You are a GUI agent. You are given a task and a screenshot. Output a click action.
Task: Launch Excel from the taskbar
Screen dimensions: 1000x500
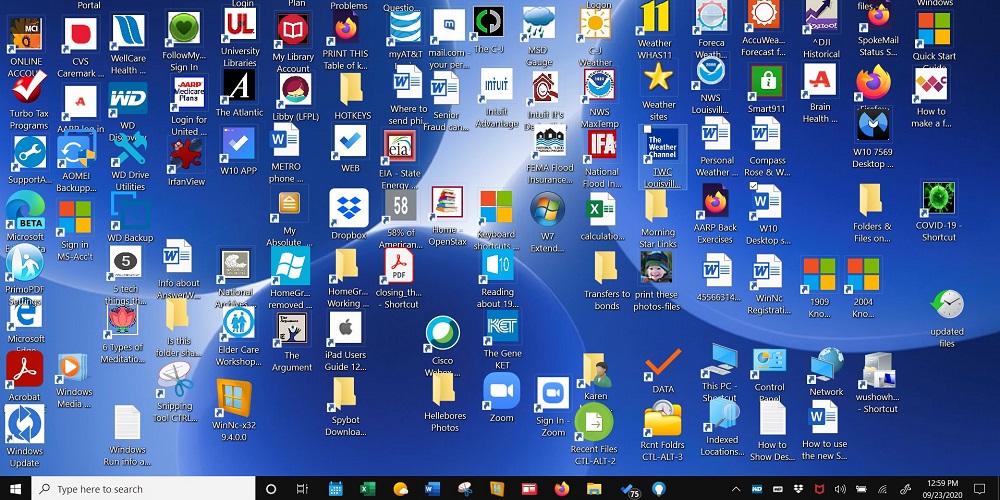[x=367, y=489]
